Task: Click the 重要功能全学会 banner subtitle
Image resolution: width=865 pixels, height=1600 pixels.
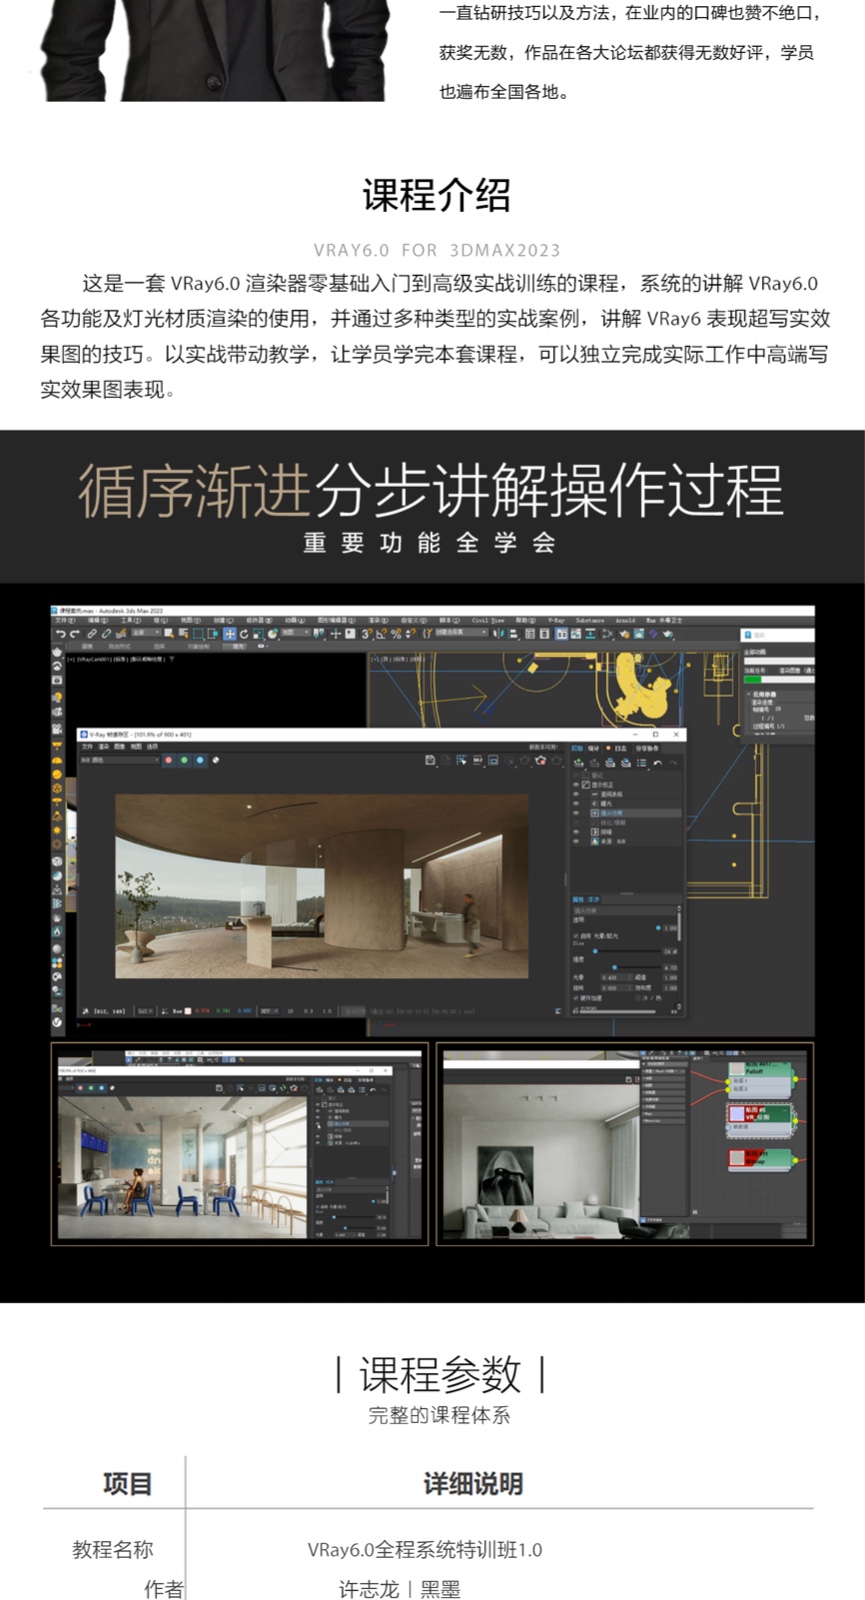Action: tap(430, 543)
